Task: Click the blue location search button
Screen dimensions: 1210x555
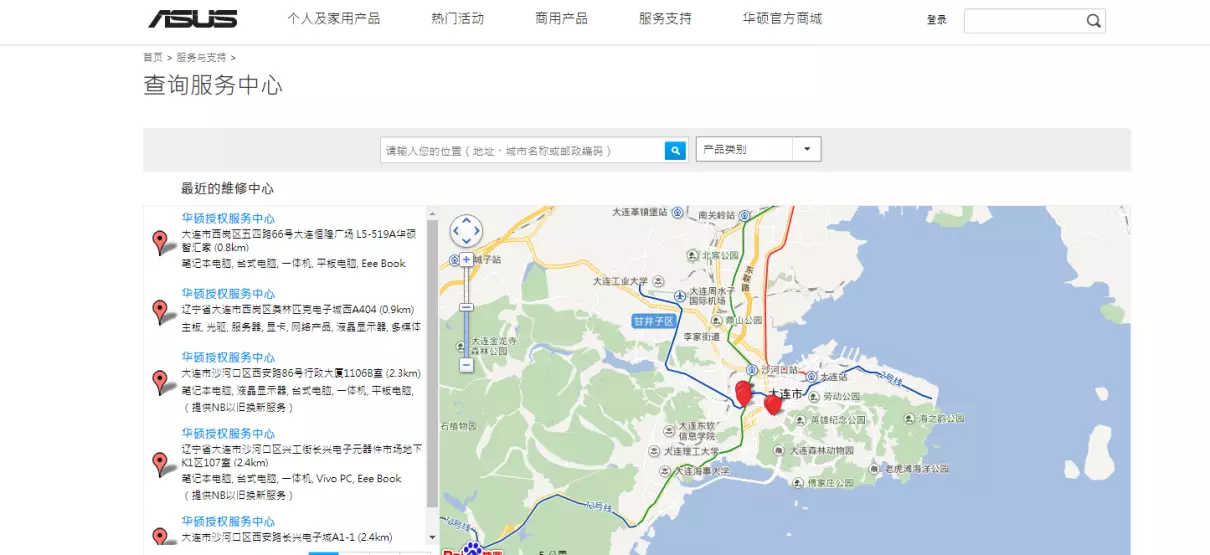Action: click(x=676, y=150)
